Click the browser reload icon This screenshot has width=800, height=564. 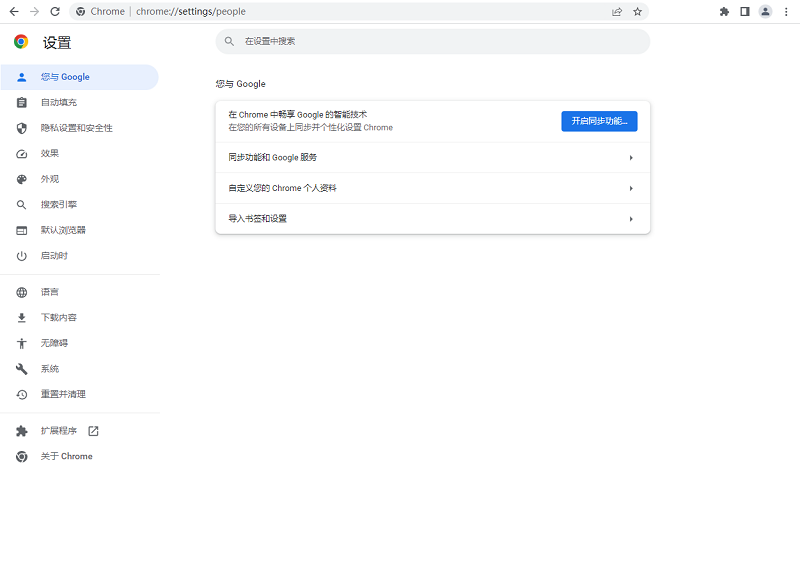pyautogui.click(x=54, y=11)
